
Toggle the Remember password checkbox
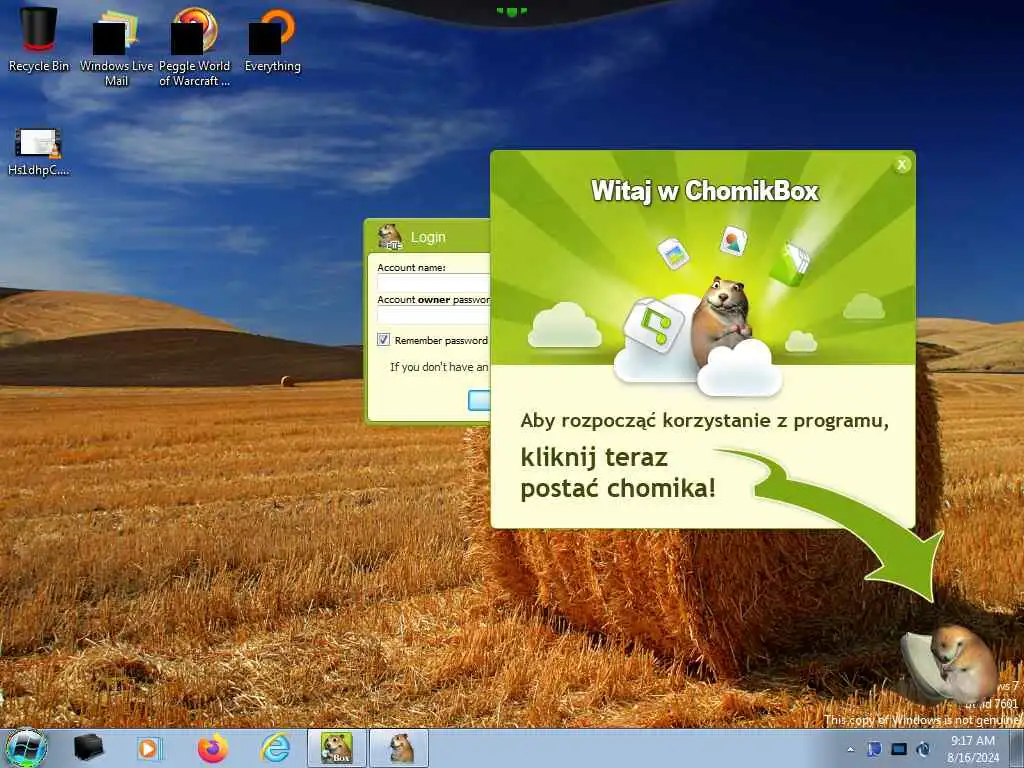pos(383,340)
